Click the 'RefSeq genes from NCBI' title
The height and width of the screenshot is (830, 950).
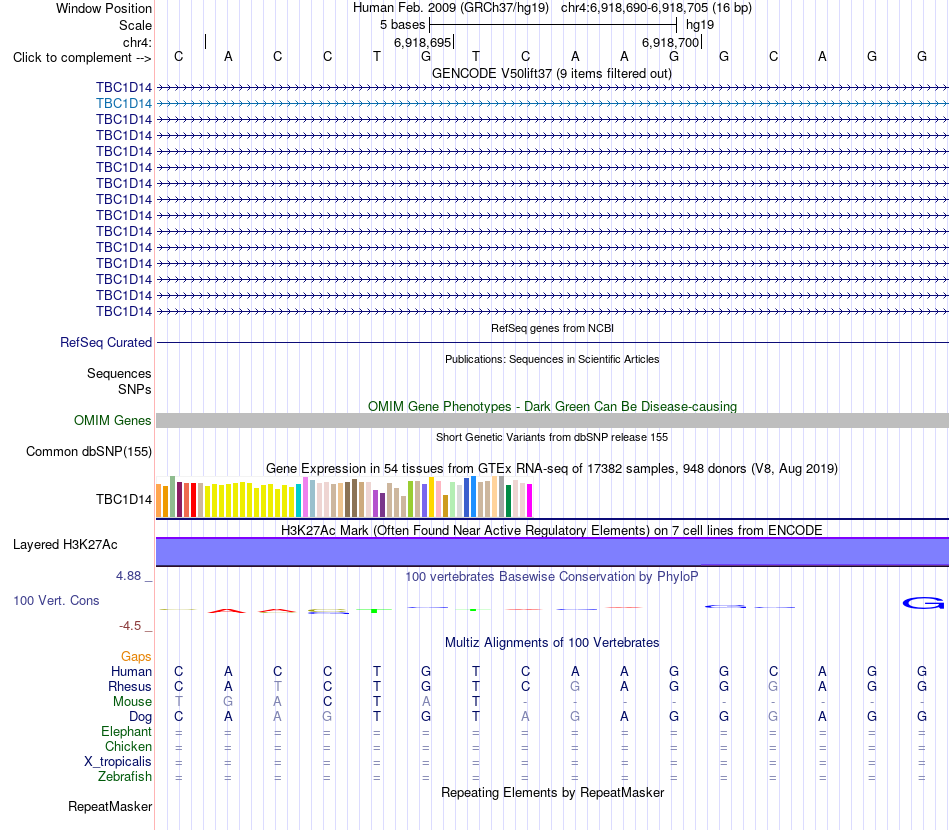[552, 328]
